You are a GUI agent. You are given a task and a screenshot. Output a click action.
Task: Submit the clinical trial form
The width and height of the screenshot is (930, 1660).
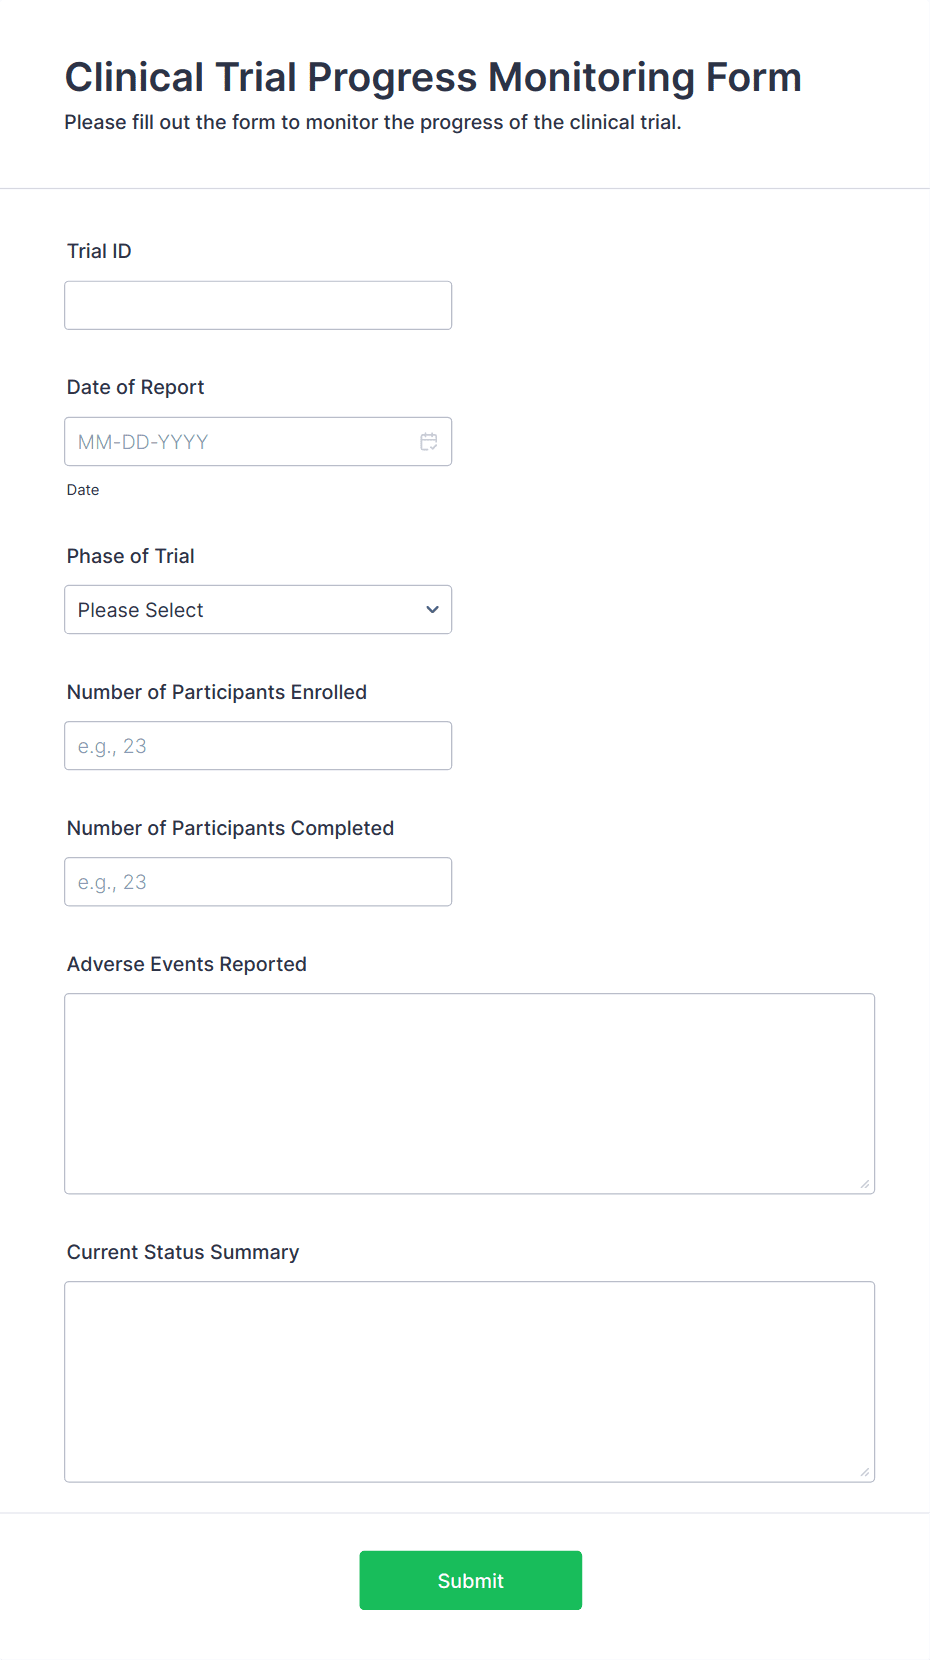[x=471, y=1581]
